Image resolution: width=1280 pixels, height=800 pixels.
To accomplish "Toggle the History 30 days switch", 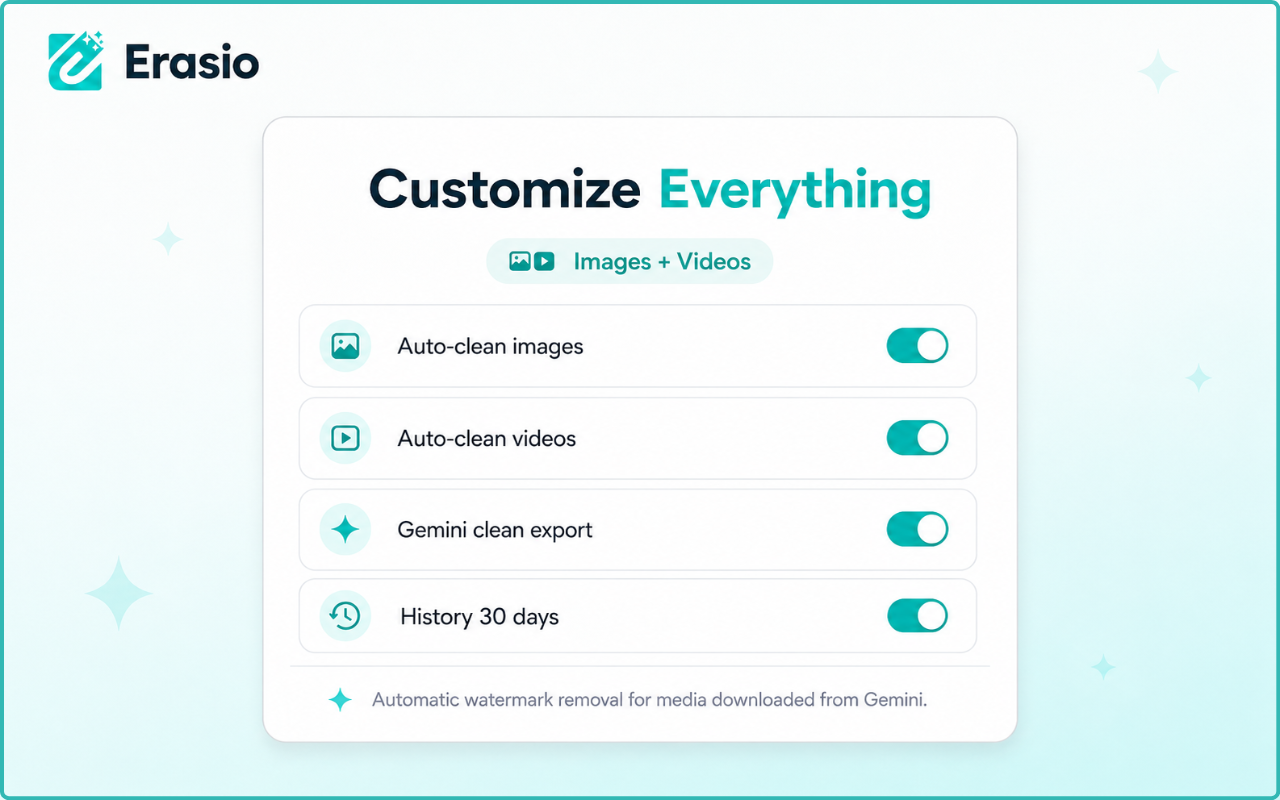I will tap(917, 616).
